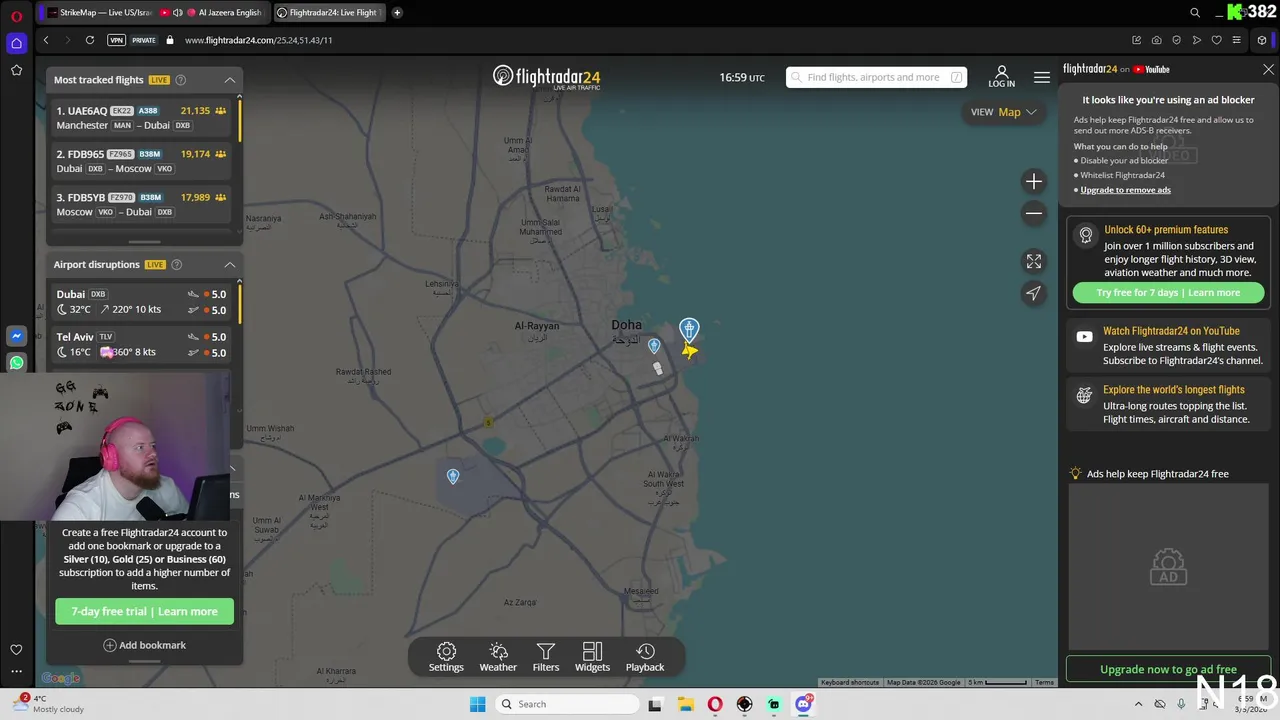Open Tel Aviv TLV airport disruption row
The image size is (1280, 720).
(x=141, y=344)
